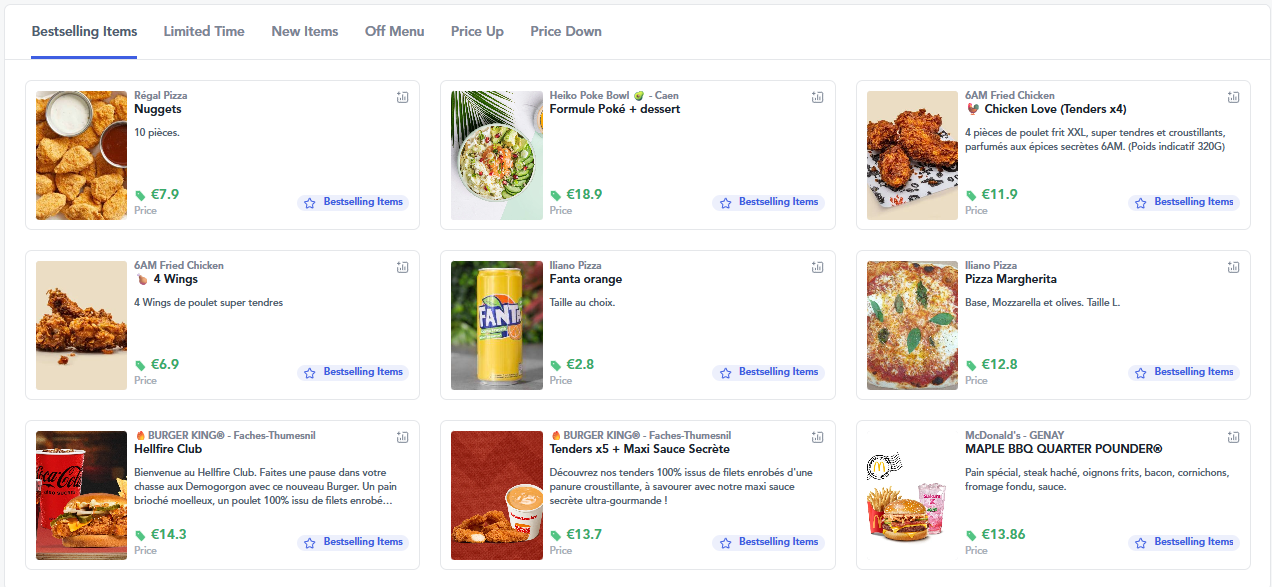Open chart icon on Pizza Margherita card

1233,267
